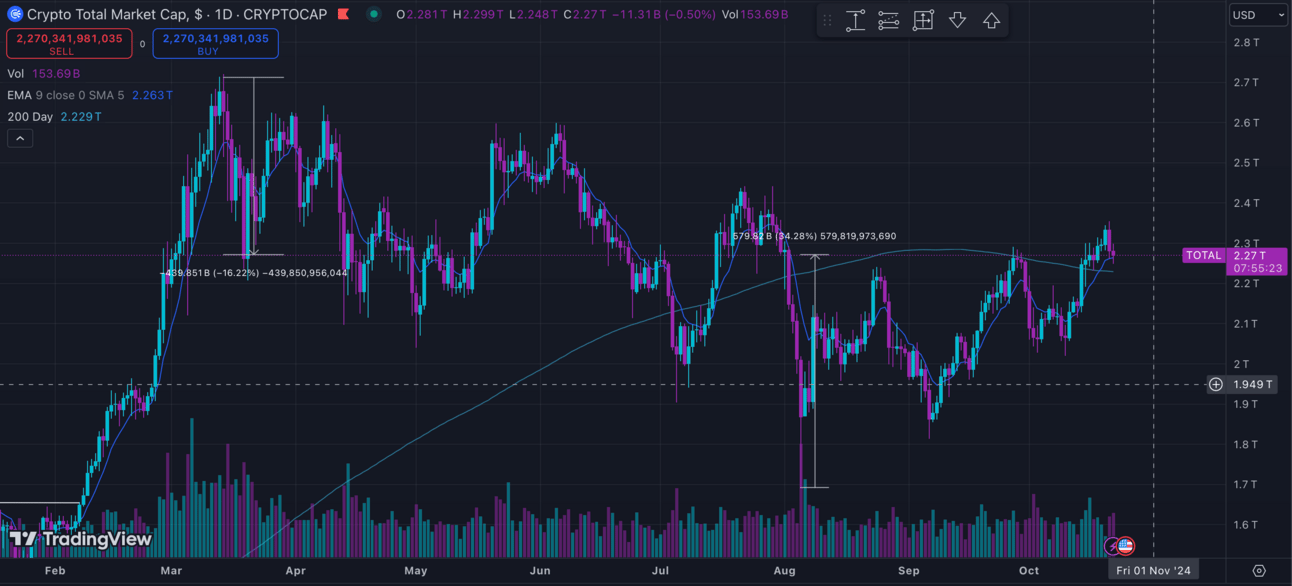Viewport: 1292px width, 586px height.
Task: Select the price range measure tool
Action: 856,20
